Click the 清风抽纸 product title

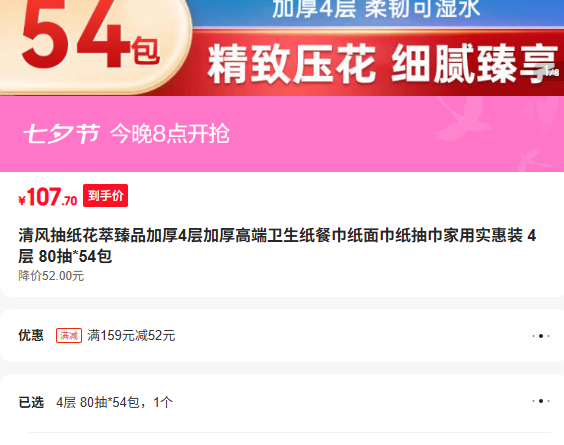(x=277, y=246)
